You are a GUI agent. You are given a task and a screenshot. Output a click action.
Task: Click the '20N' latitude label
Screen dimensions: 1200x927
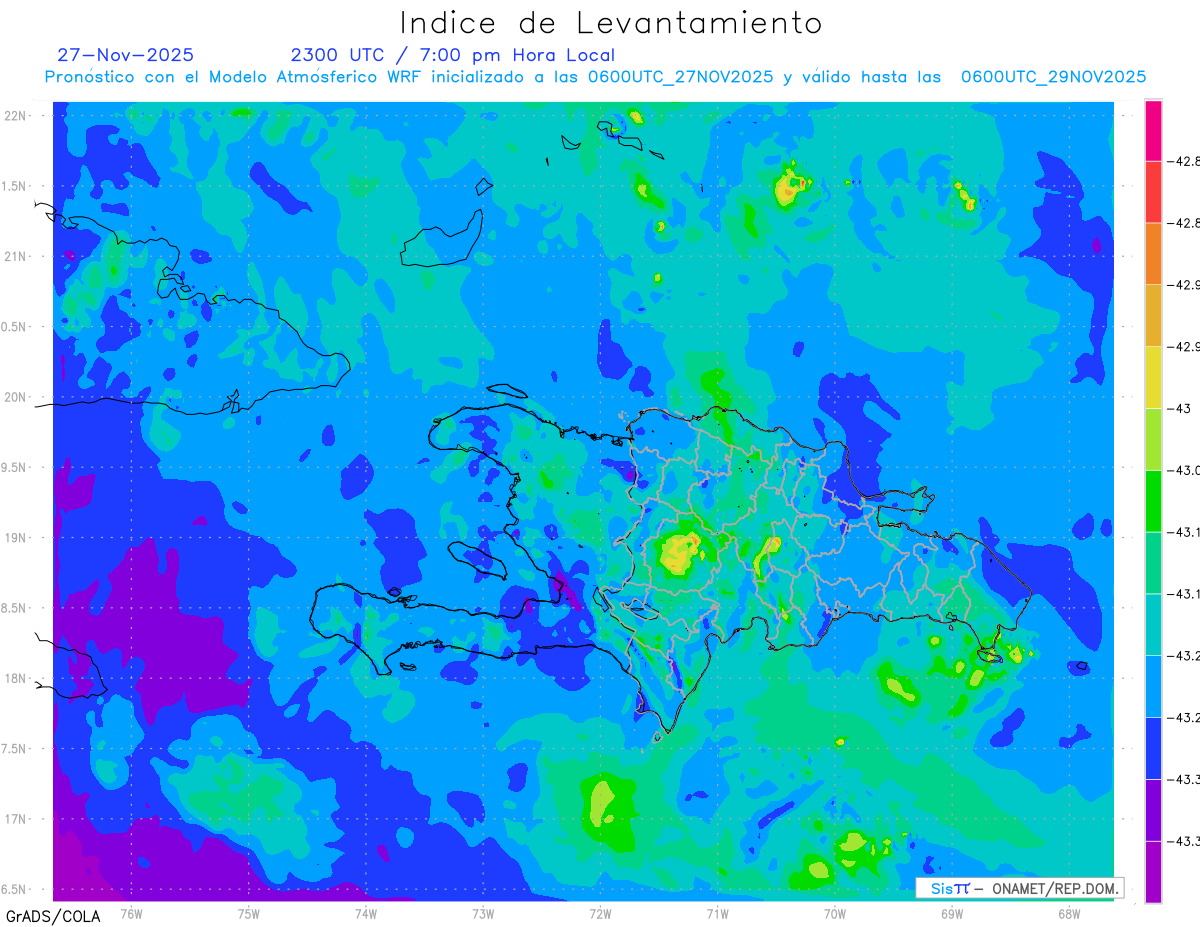click(17, 397)
